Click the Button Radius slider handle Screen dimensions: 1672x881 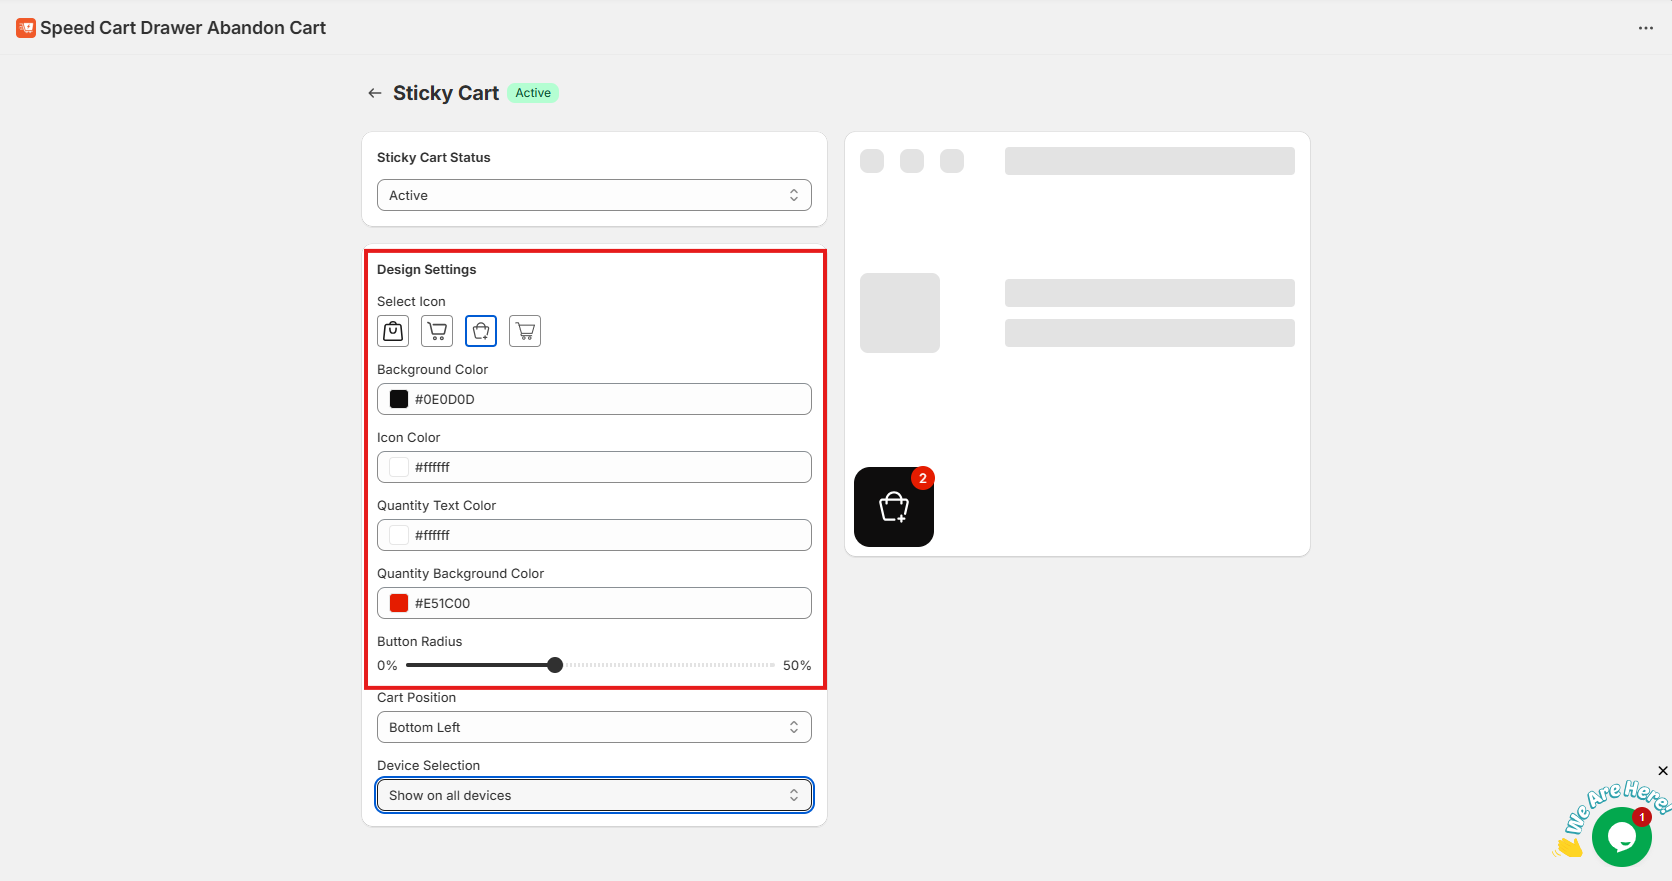[x=555, y=665]
